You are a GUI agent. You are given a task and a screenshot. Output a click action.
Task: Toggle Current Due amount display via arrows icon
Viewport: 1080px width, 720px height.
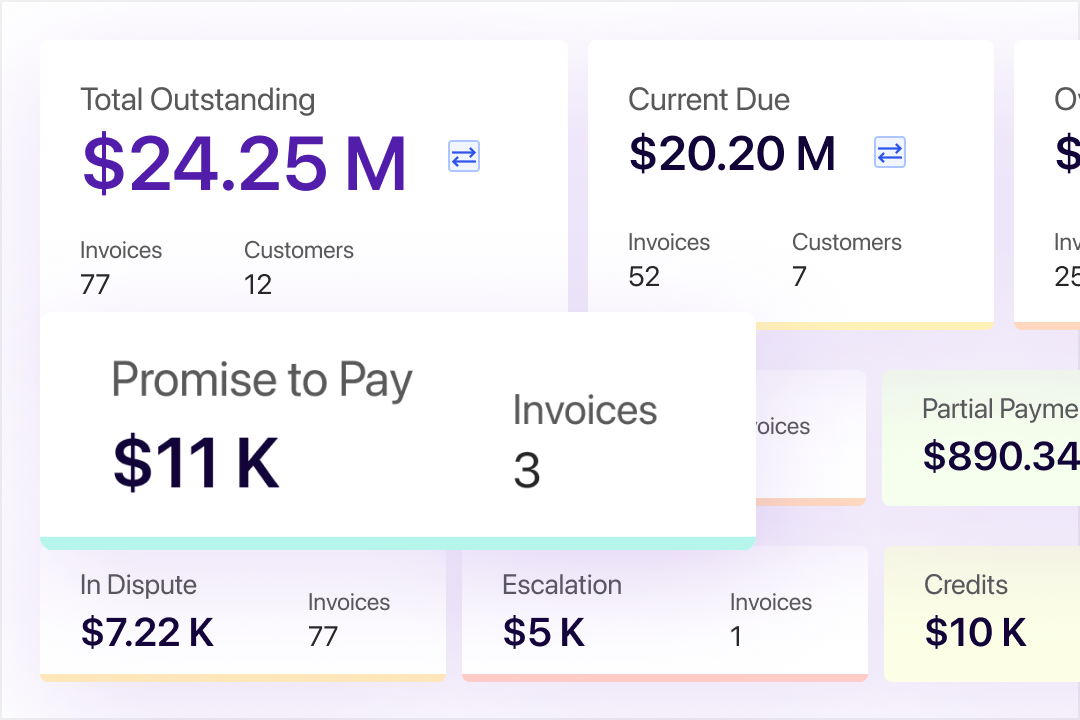pos(889,152)
